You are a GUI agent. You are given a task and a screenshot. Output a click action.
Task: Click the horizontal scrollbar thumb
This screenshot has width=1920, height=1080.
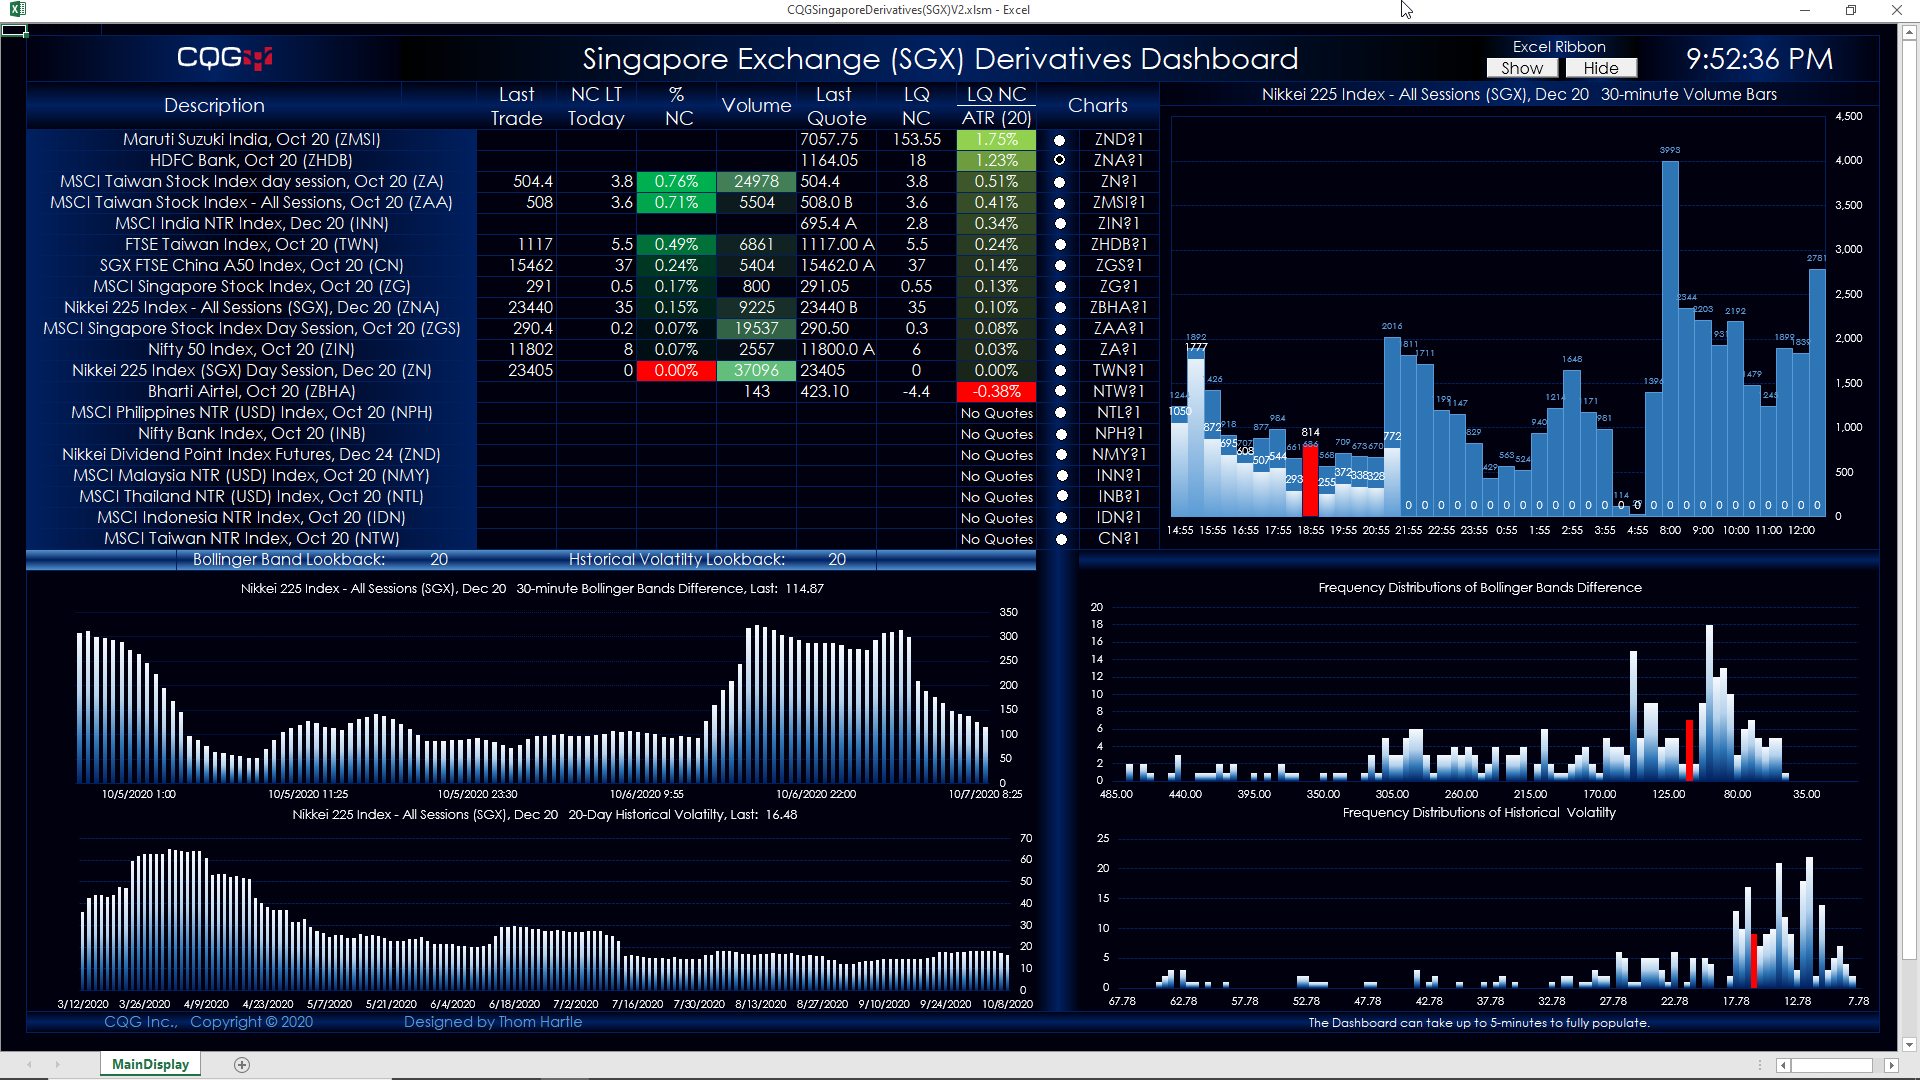tap(1831, 1066)
